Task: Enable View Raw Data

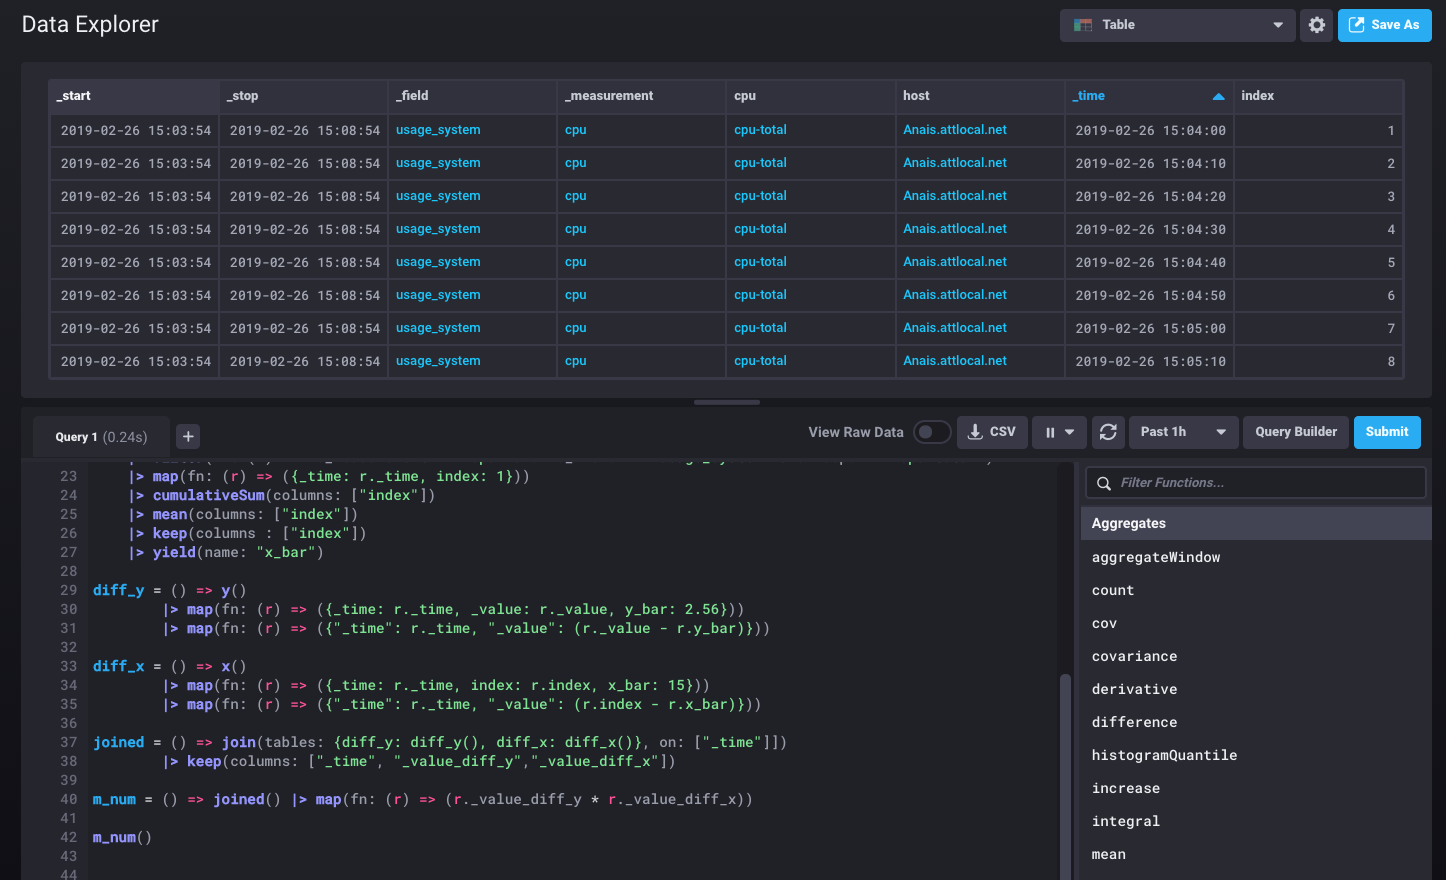Action: tap(931, 432)
